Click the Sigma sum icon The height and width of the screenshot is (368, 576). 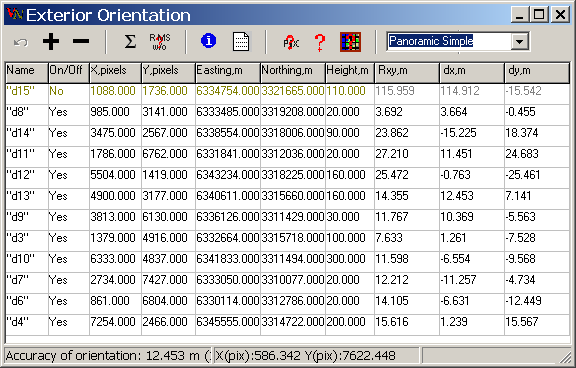(x=130, y=42)
